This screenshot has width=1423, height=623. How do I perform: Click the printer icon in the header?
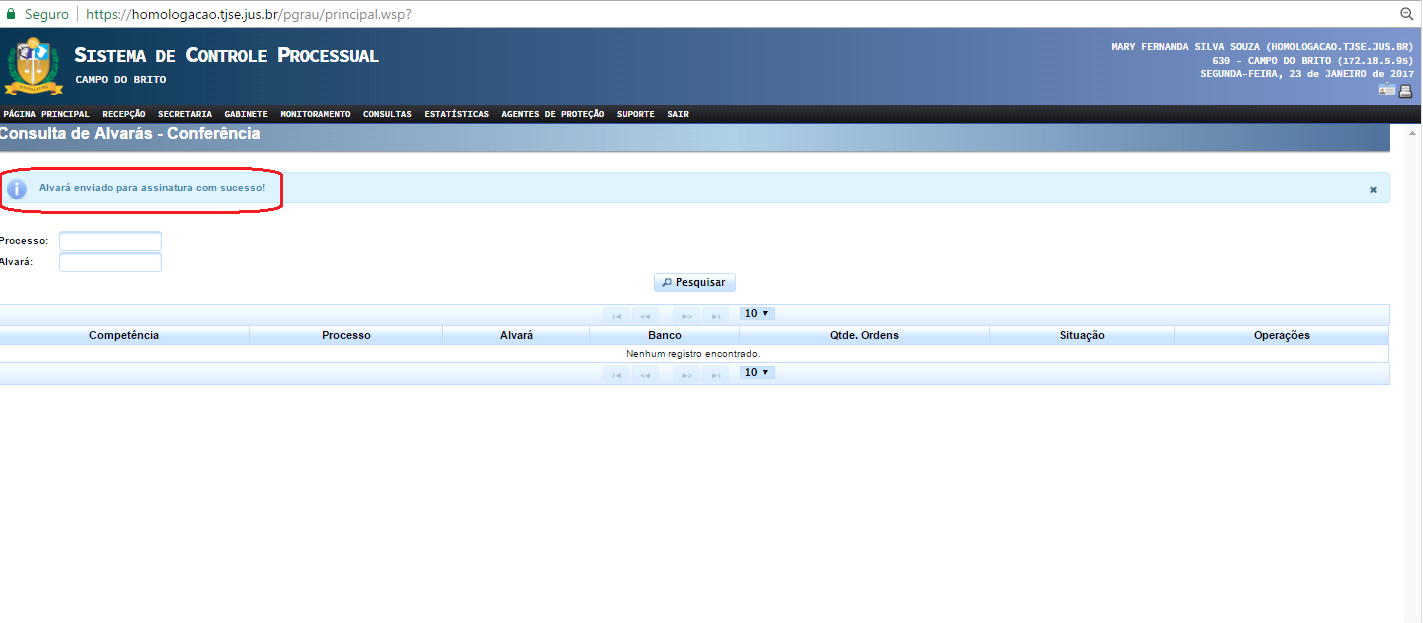click(x=1405, y=91)
